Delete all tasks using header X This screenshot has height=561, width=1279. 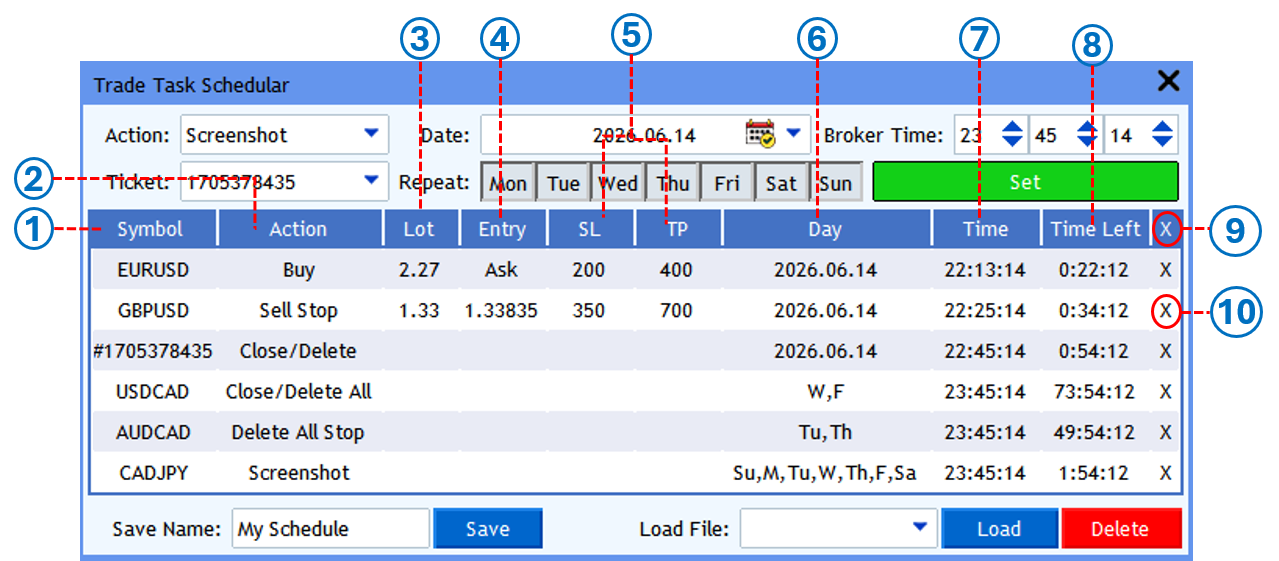click(1165, 229)
